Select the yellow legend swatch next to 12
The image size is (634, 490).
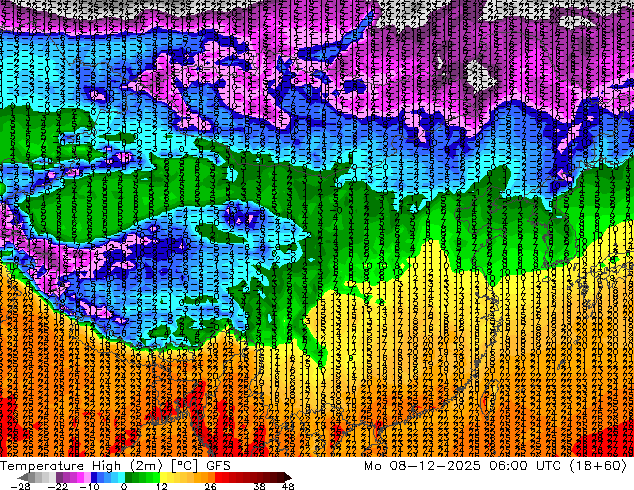(x=163, y=477)
